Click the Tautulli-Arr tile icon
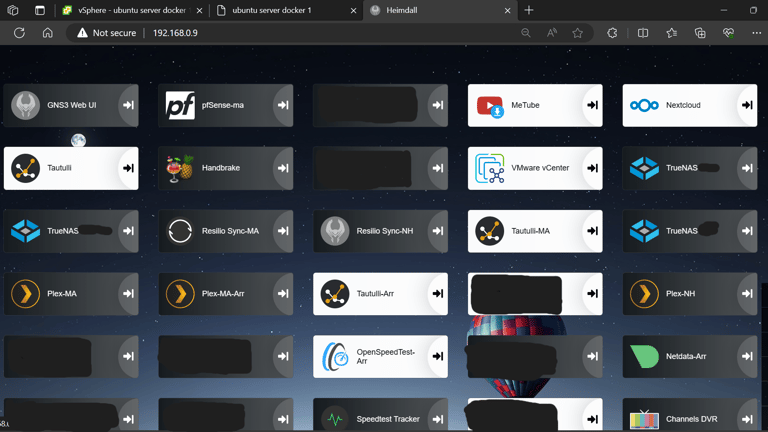Viewport: 768px width, 432px height. tap(335, 293)
